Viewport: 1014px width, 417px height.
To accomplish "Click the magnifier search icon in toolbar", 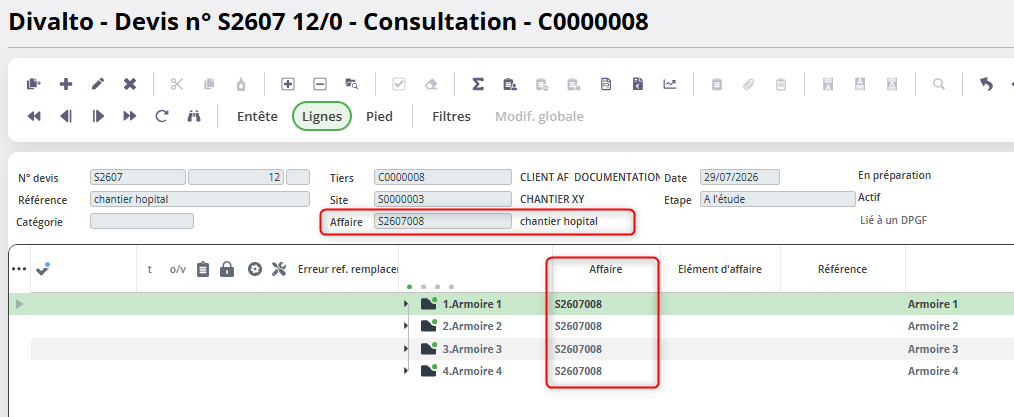I will pos(939,84).
